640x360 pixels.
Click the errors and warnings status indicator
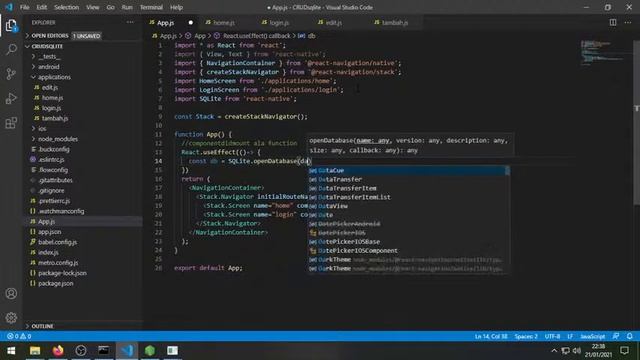[19, 336]
